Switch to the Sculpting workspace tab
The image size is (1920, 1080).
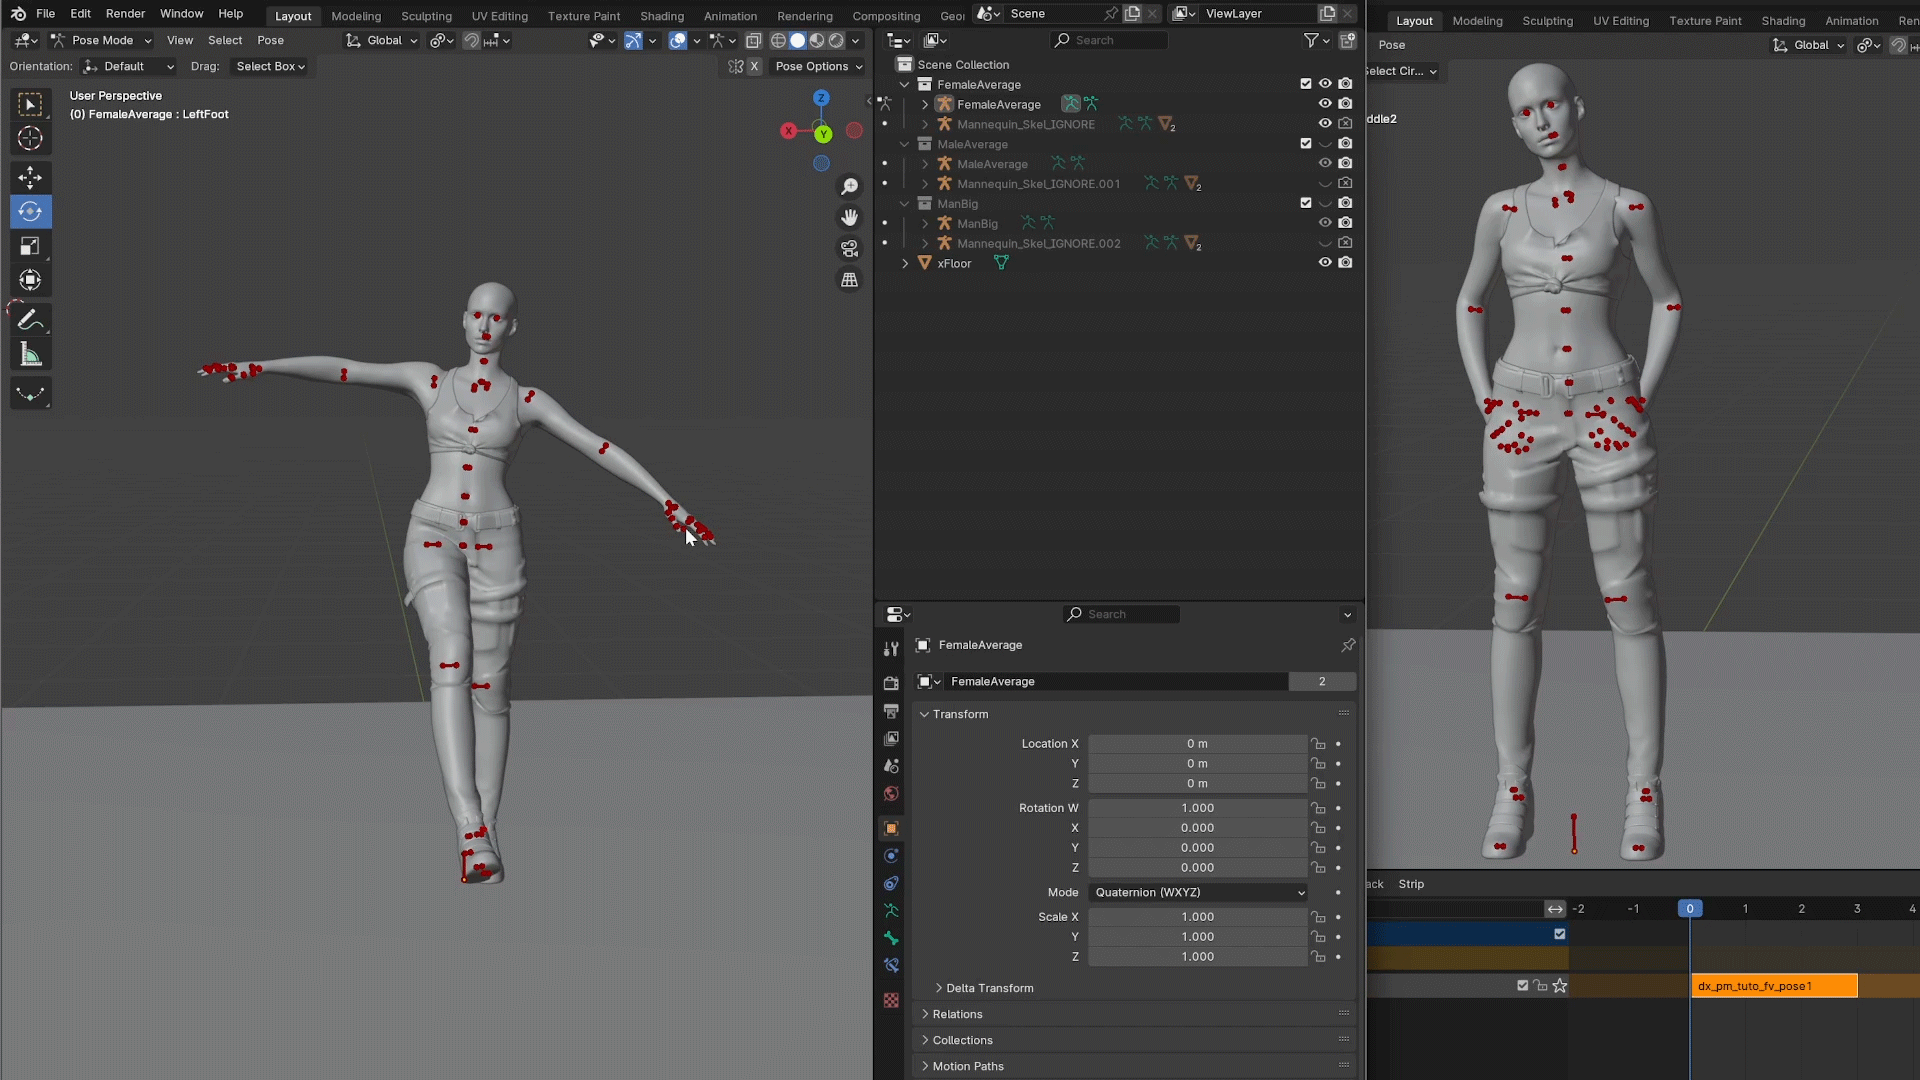426,16
